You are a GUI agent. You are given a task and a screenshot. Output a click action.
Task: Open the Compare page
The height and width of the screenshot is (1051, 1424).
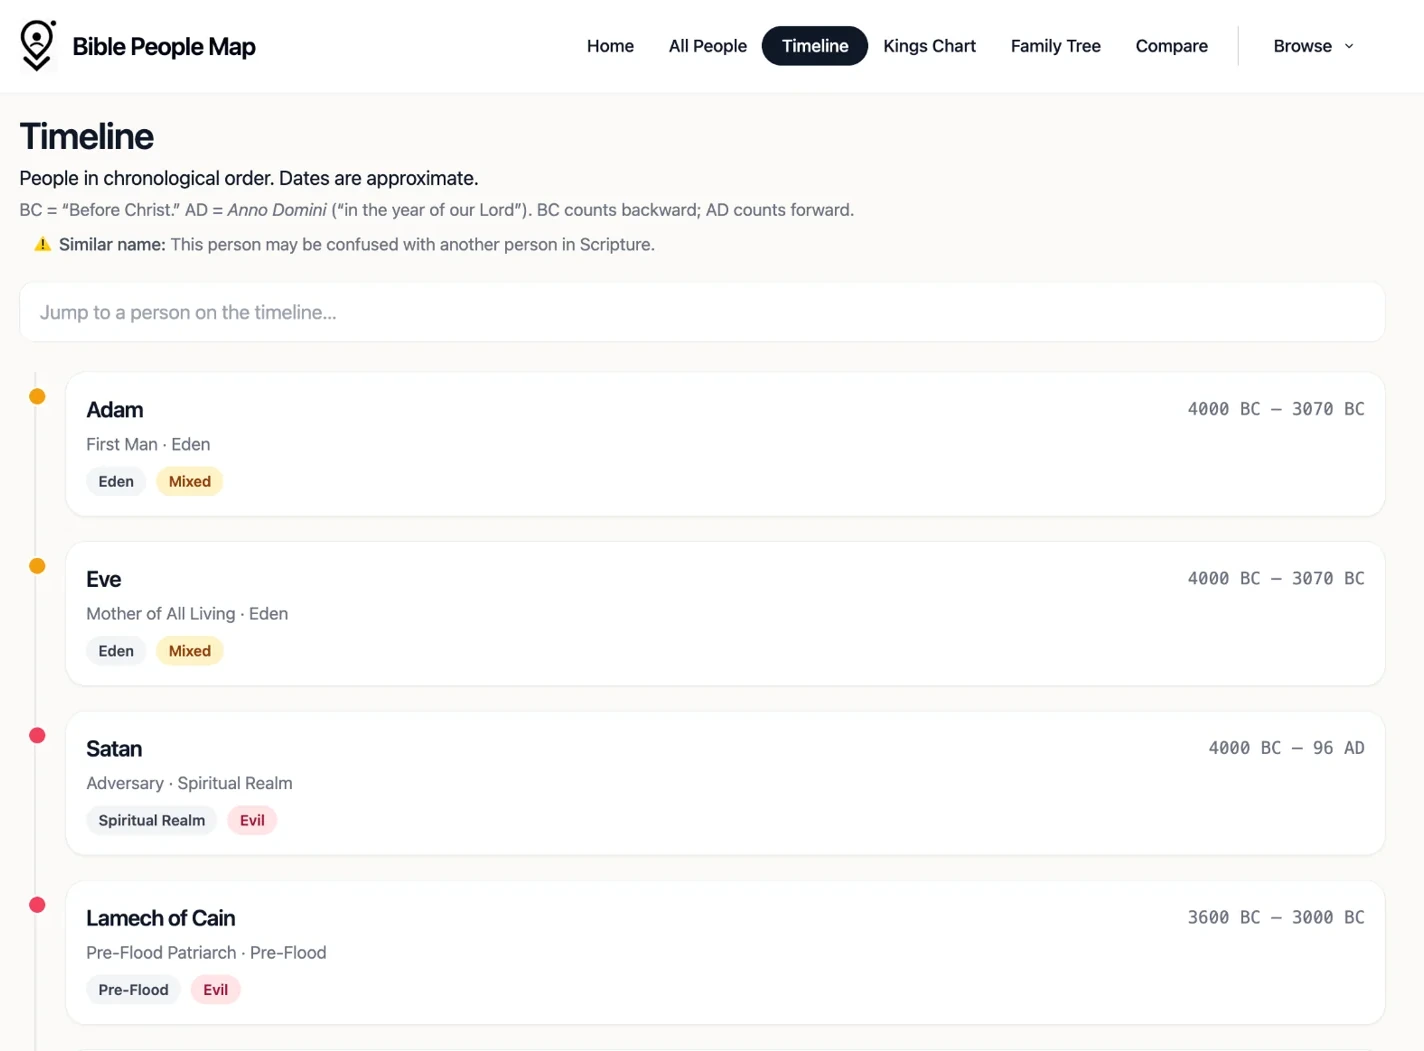click(1171, 46)
